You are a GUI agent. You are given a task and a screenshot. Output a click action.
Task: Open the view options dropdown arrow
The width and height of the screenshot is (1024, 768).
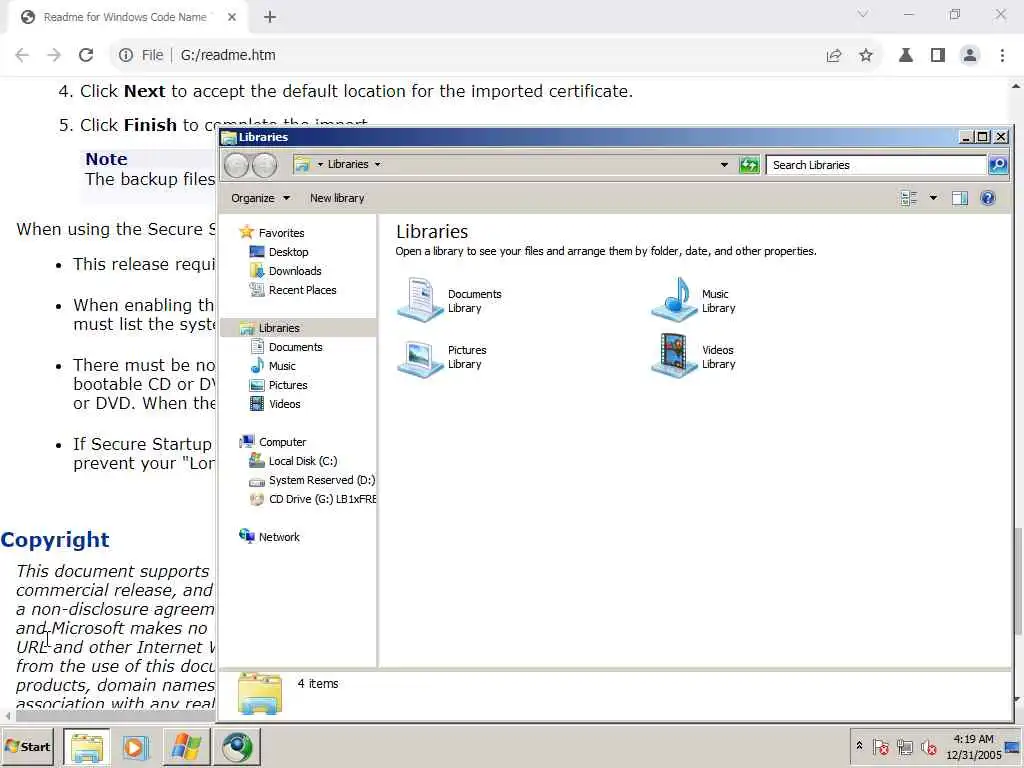pos(933,198)
